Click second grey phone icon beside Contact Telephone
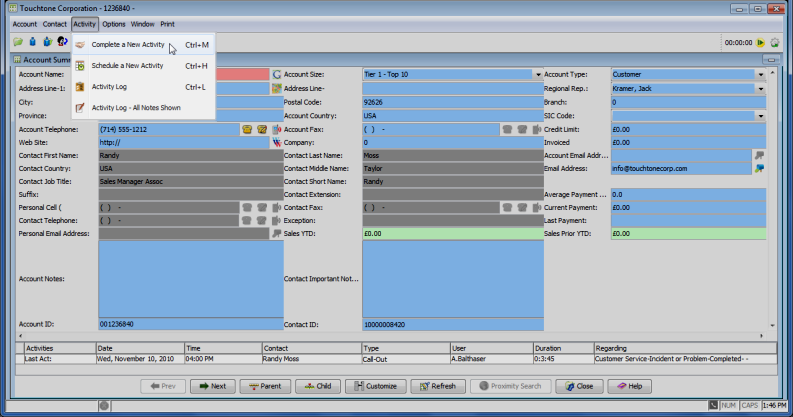 click(261, 220)
